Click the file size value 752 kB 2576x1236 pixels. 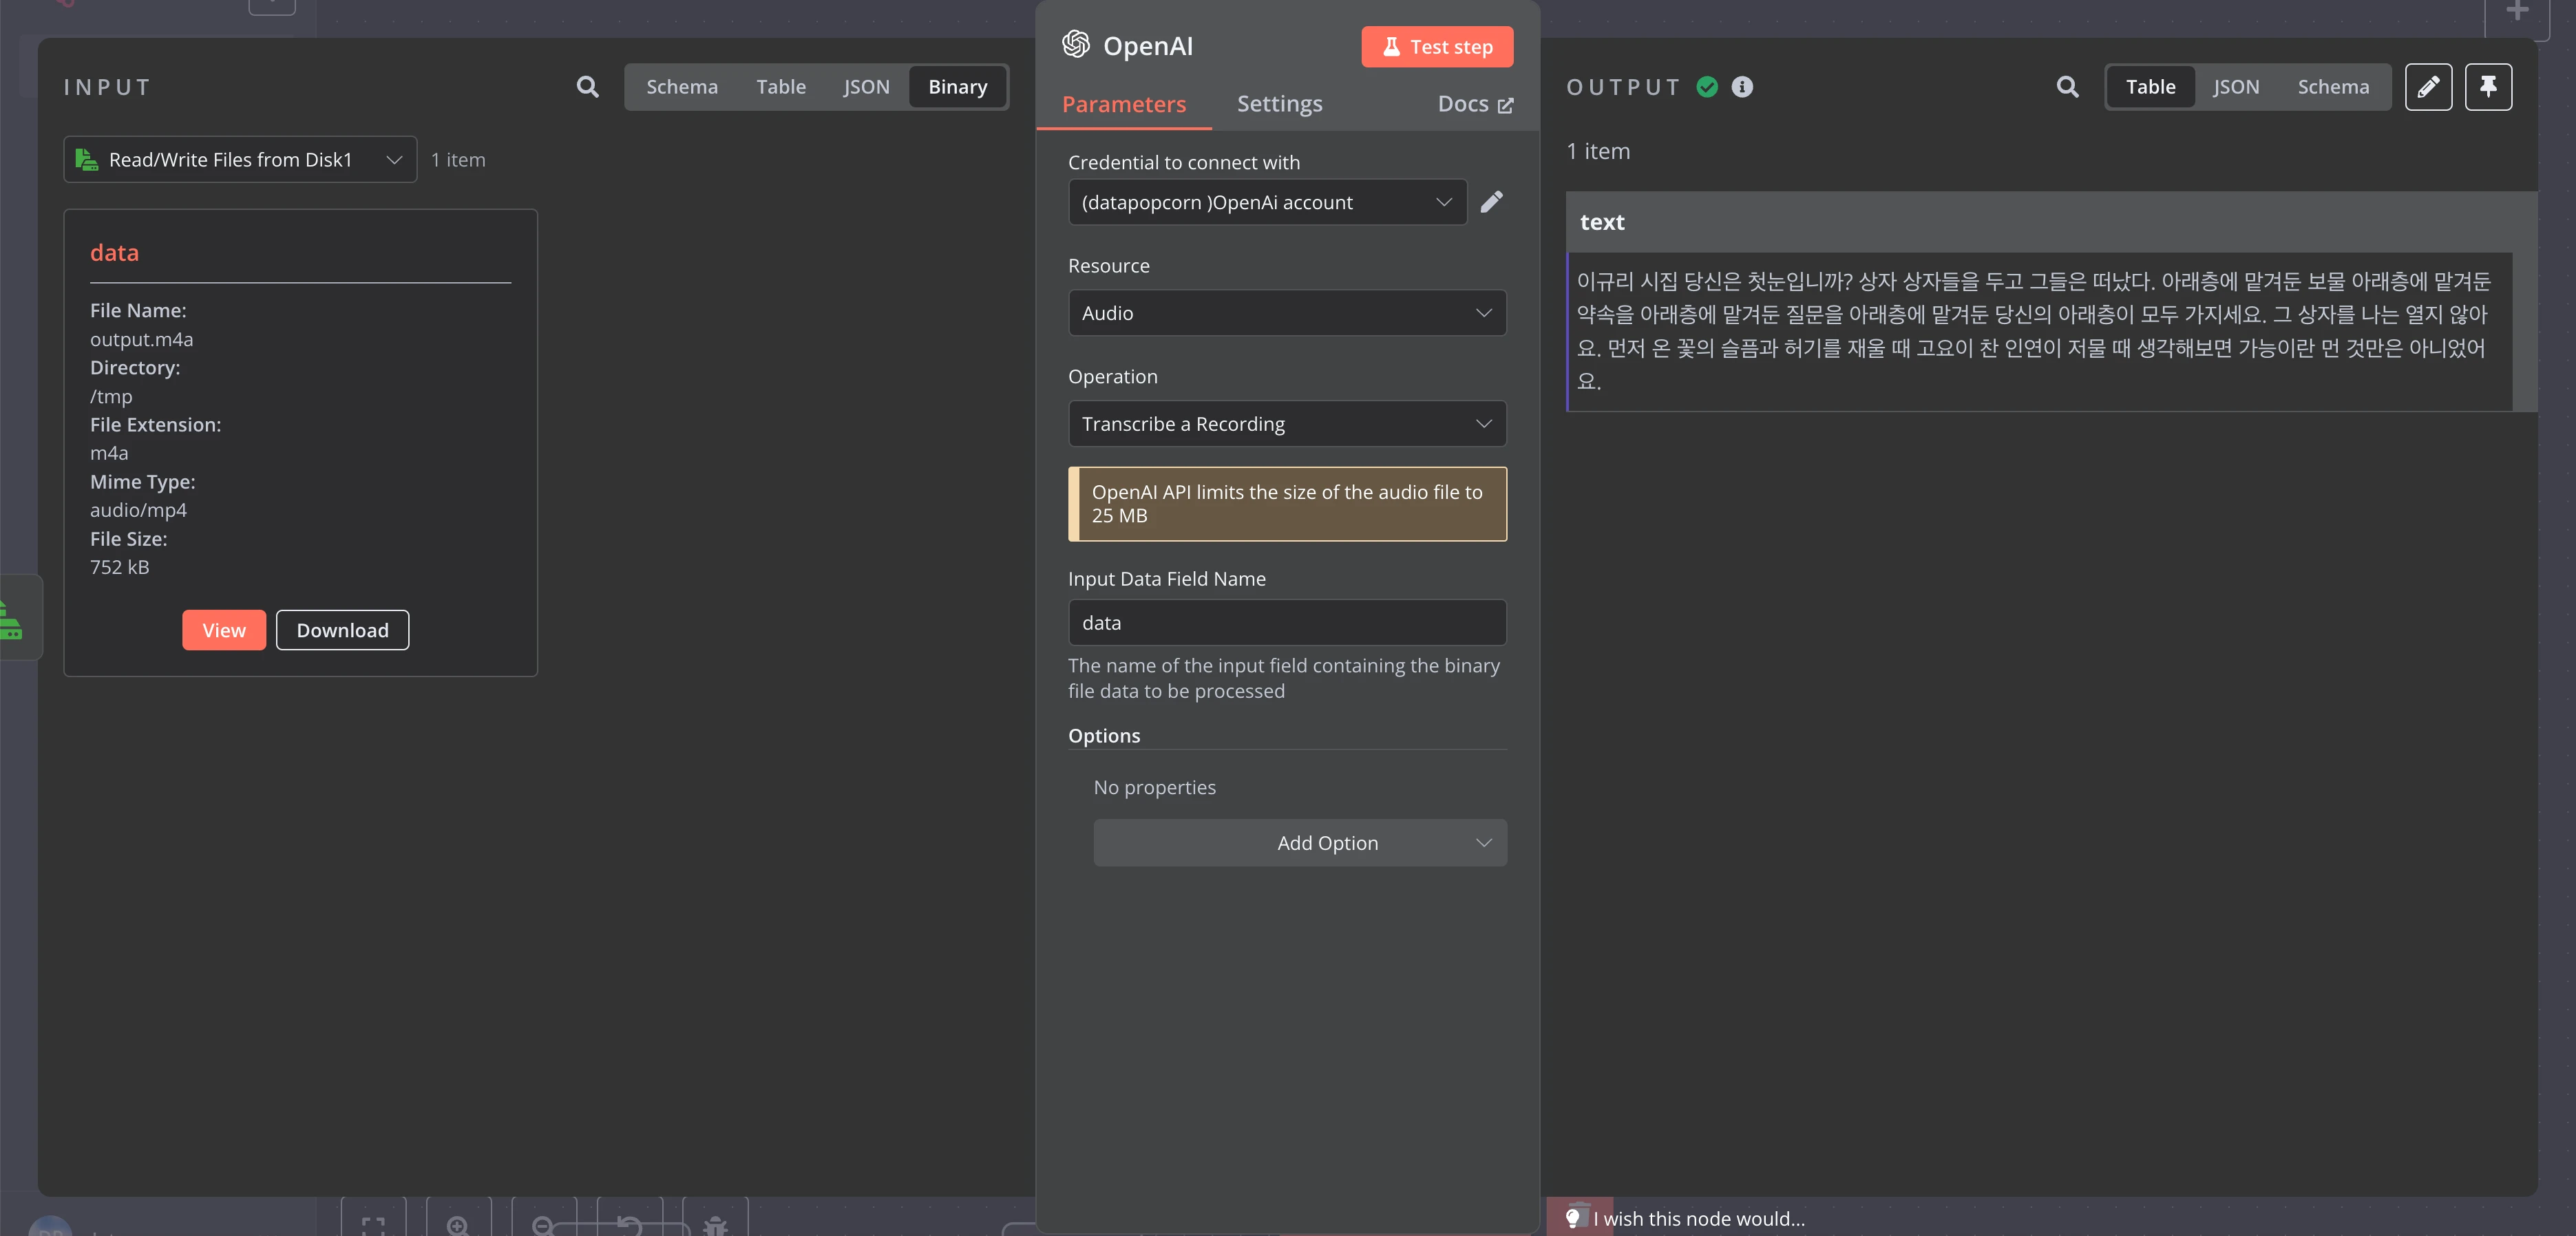coord(120,567)
